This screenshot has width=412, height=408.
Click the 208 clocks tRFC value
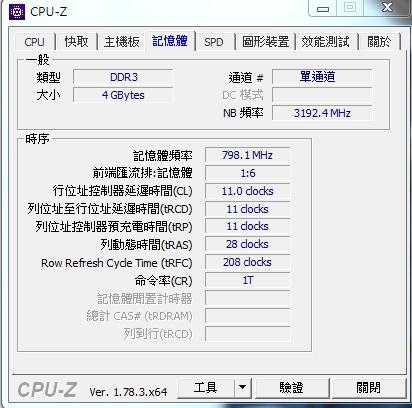coord(248,262)
